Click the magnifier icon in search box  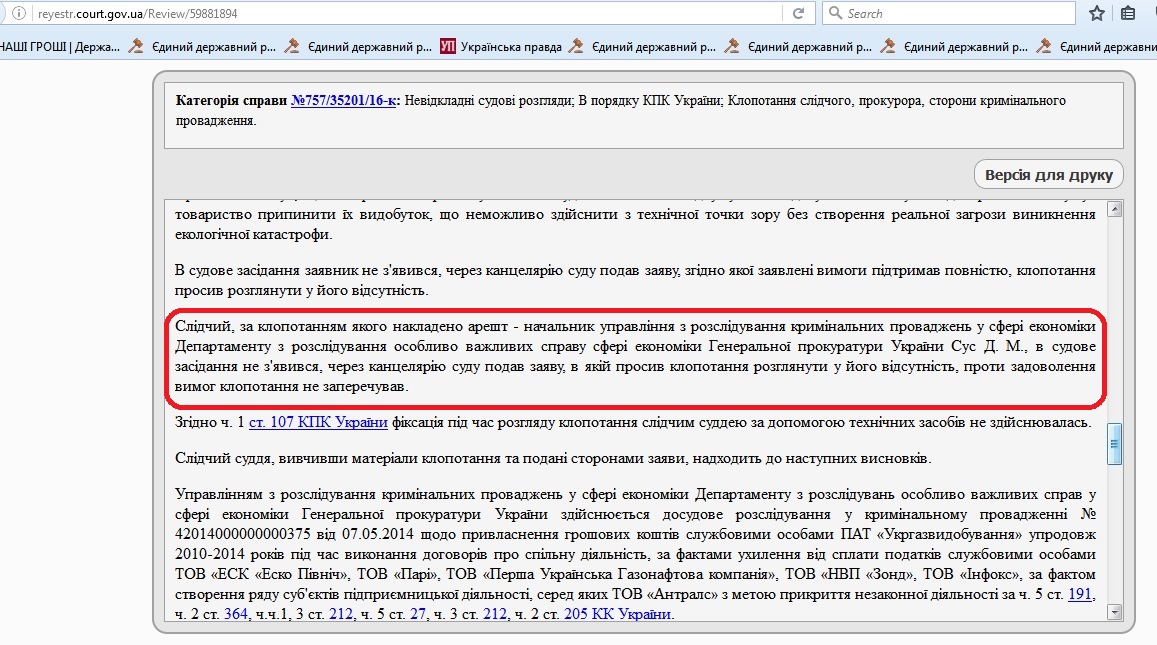tap(835, 14)
